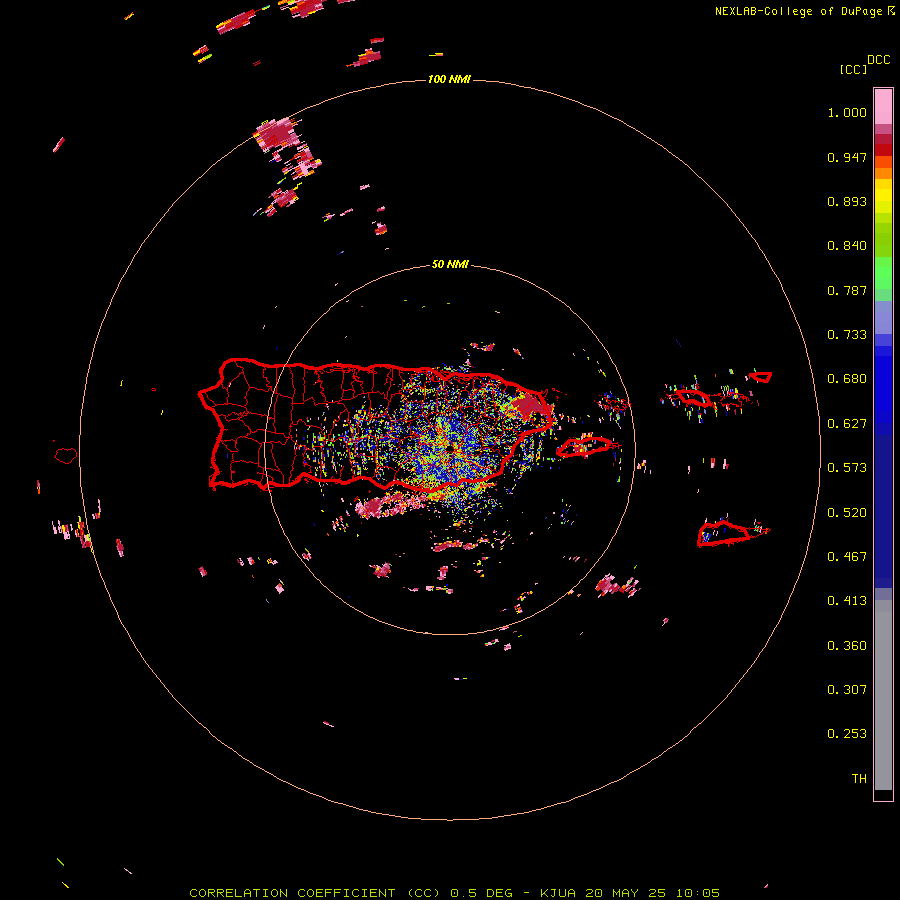Click the 1.000 scale value
Viewport: 900px width, 900px height.
pos(847,112)
